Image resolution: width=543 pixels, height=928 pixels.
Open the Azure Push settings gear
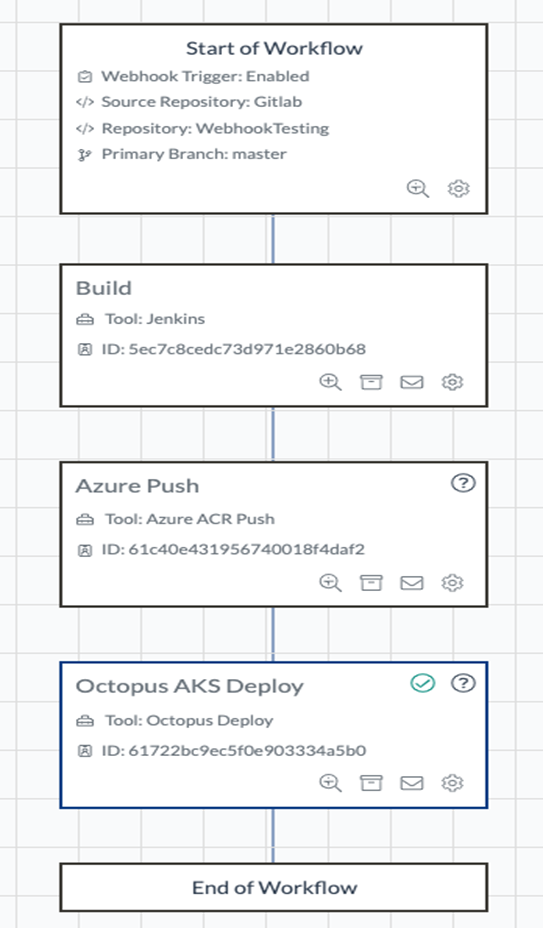click(x=452, y=583)
